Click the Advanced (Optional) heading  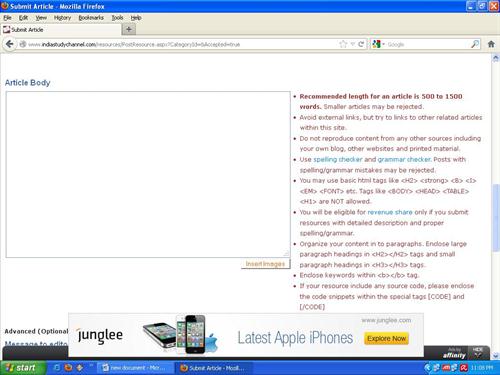[36, 331]
